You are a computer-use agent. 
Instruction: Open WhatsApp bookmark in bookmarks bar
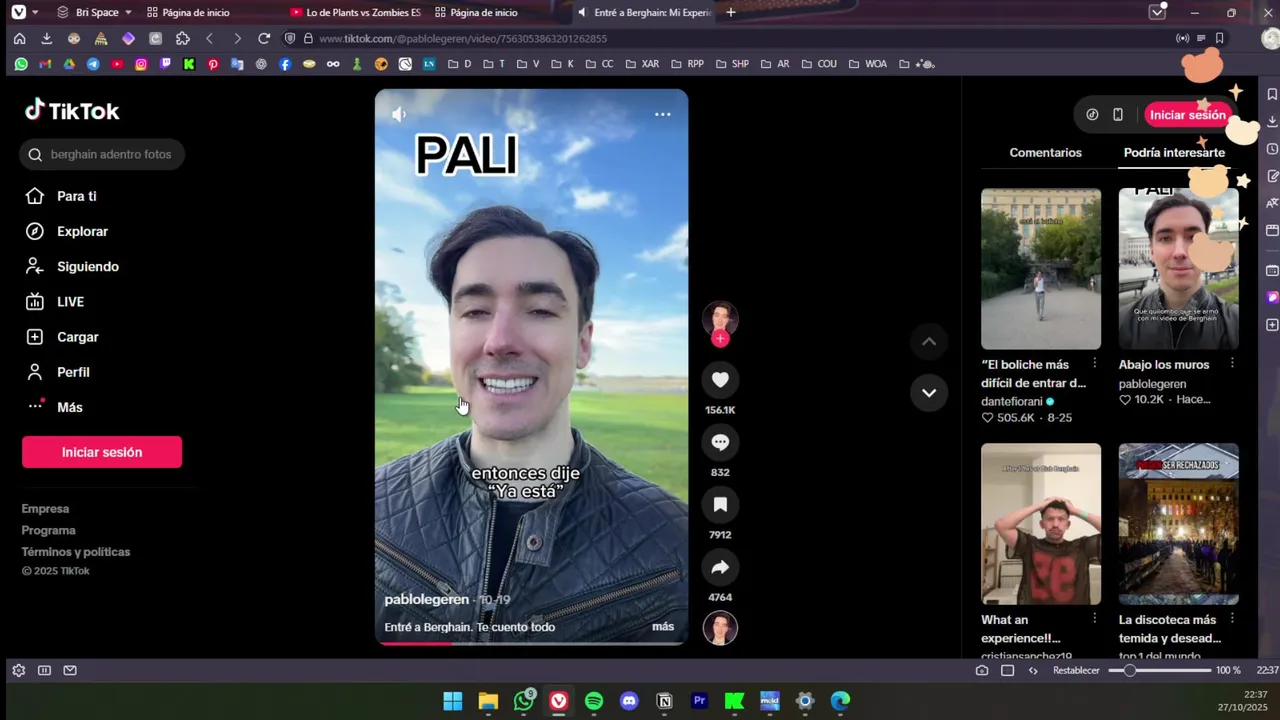pos(21,64)
